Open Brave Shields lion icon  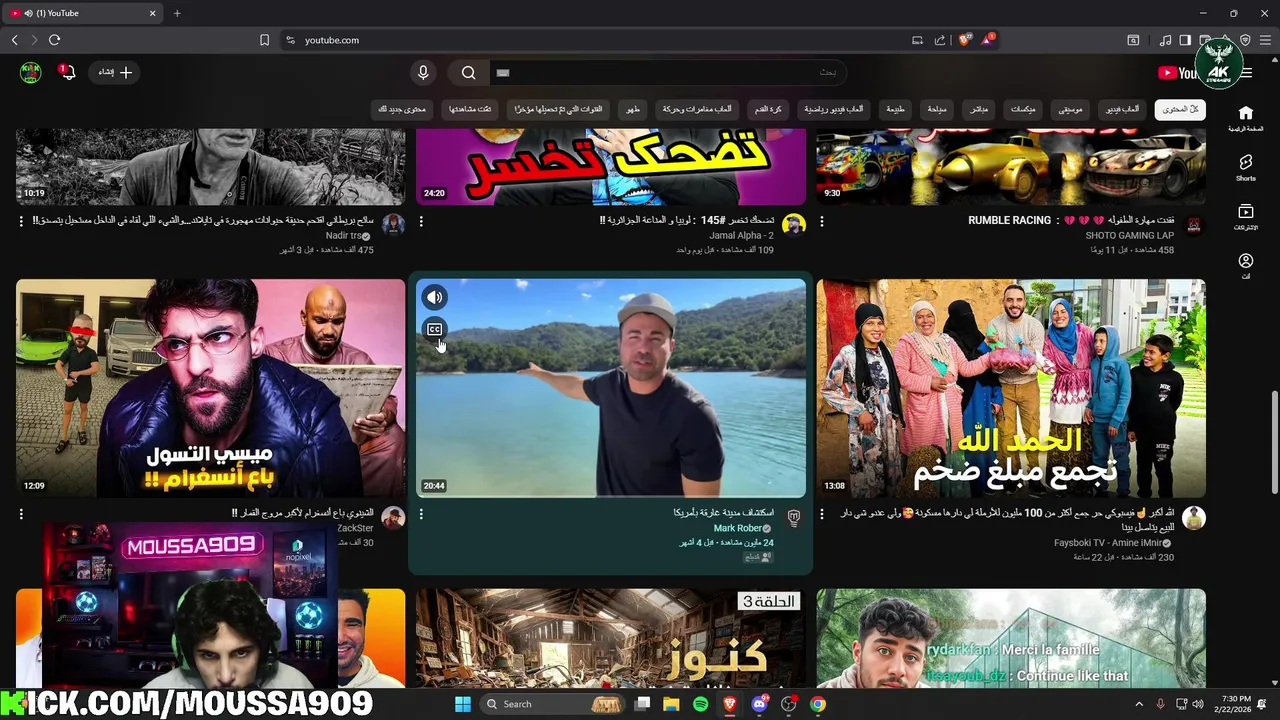pyautogui.click(x=965, y=40)
